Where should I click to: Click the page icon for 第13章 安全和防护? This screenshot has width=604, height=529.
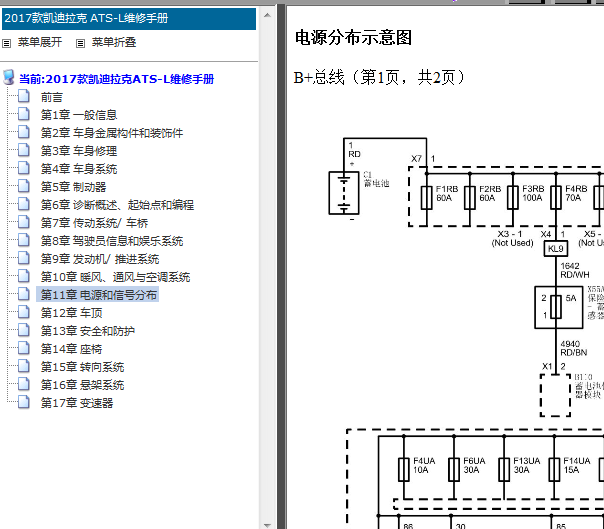click(x=23, y=330)
